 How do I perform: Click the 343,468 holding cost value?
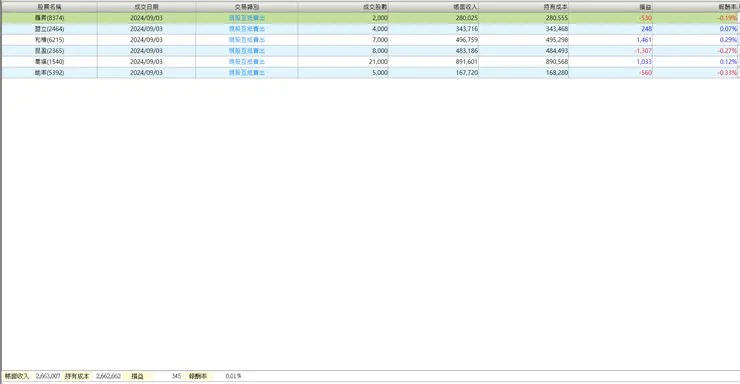(x=557, y=29)
